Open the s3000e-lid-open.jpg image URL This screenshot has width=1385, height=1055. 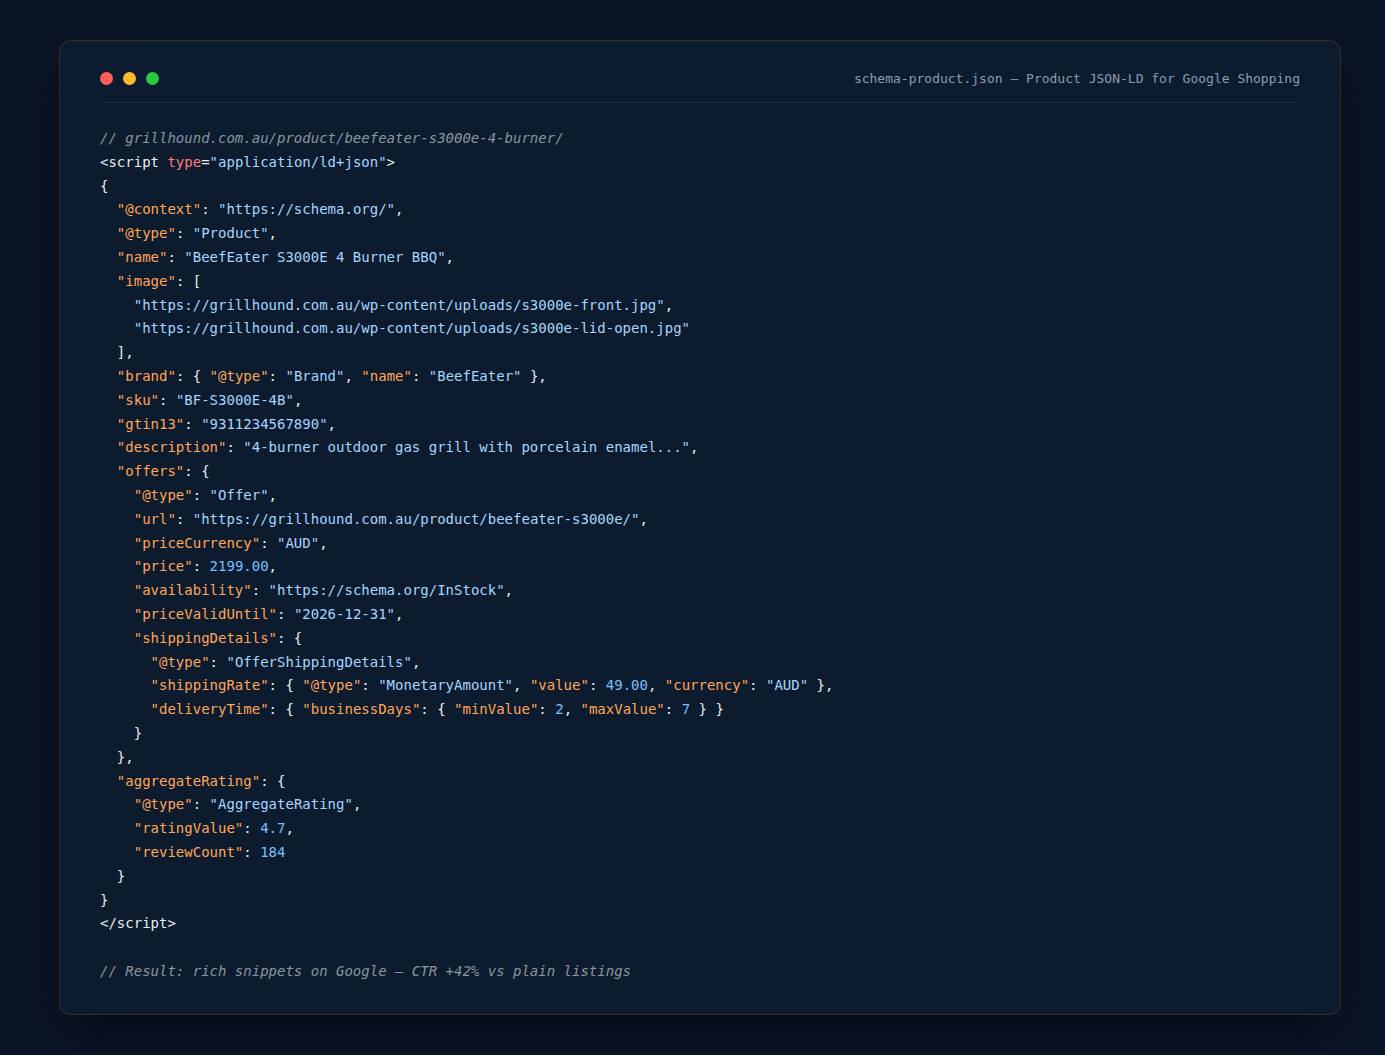click(410, 328)
